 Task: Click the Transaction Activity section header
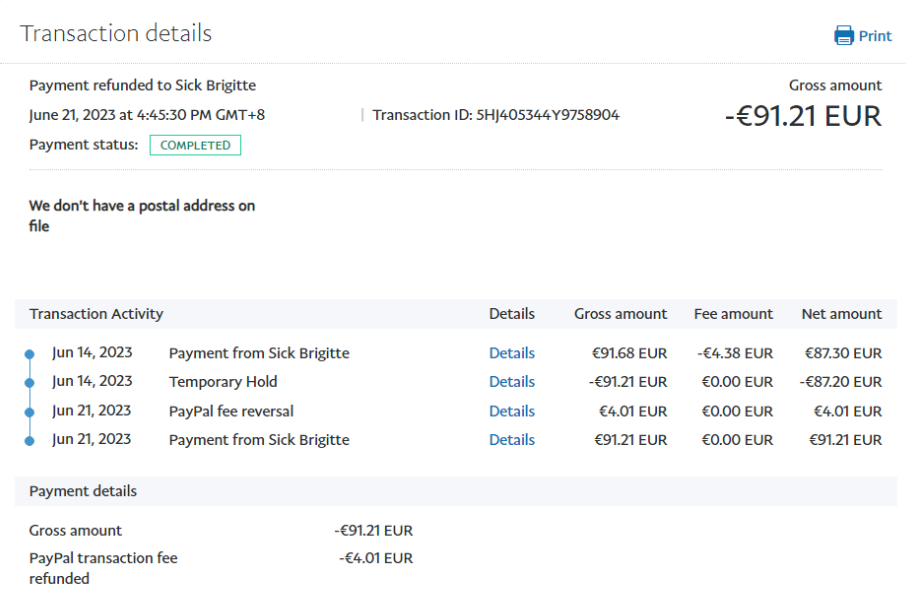[x=96, y=314]
